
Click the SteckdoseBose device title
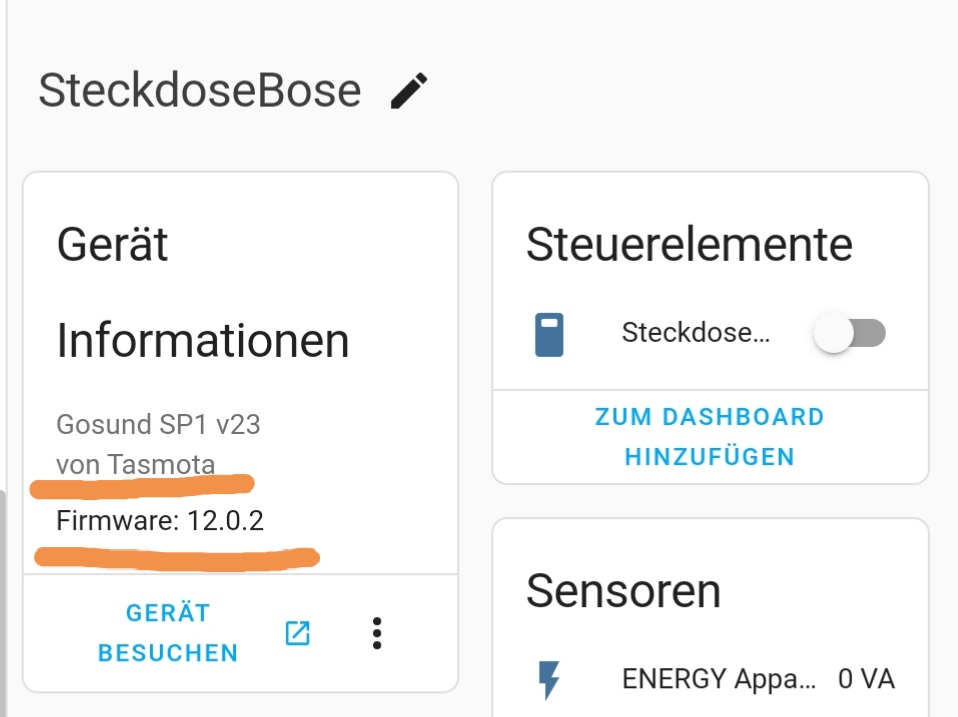point(200,91)
